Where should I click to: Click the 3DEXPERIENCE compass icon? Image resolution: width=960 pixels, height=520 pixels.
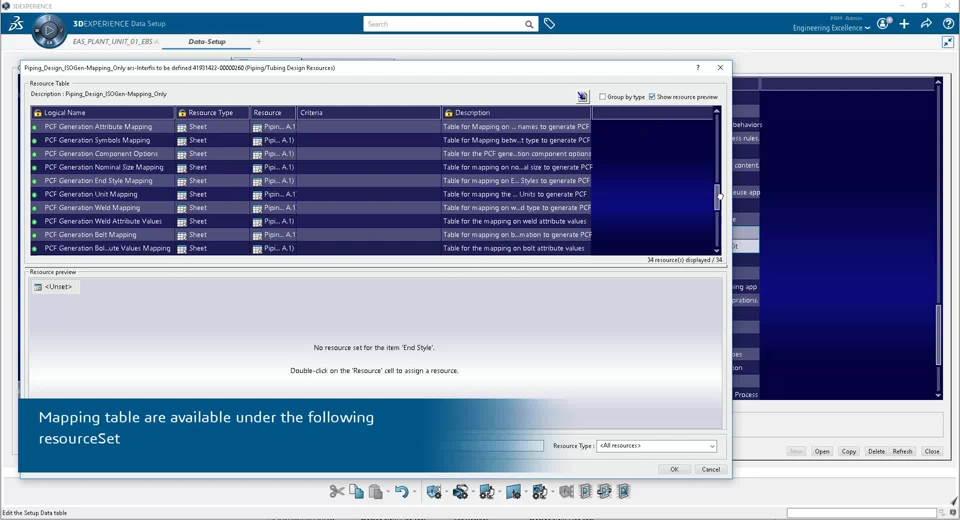tap(49, 30)
